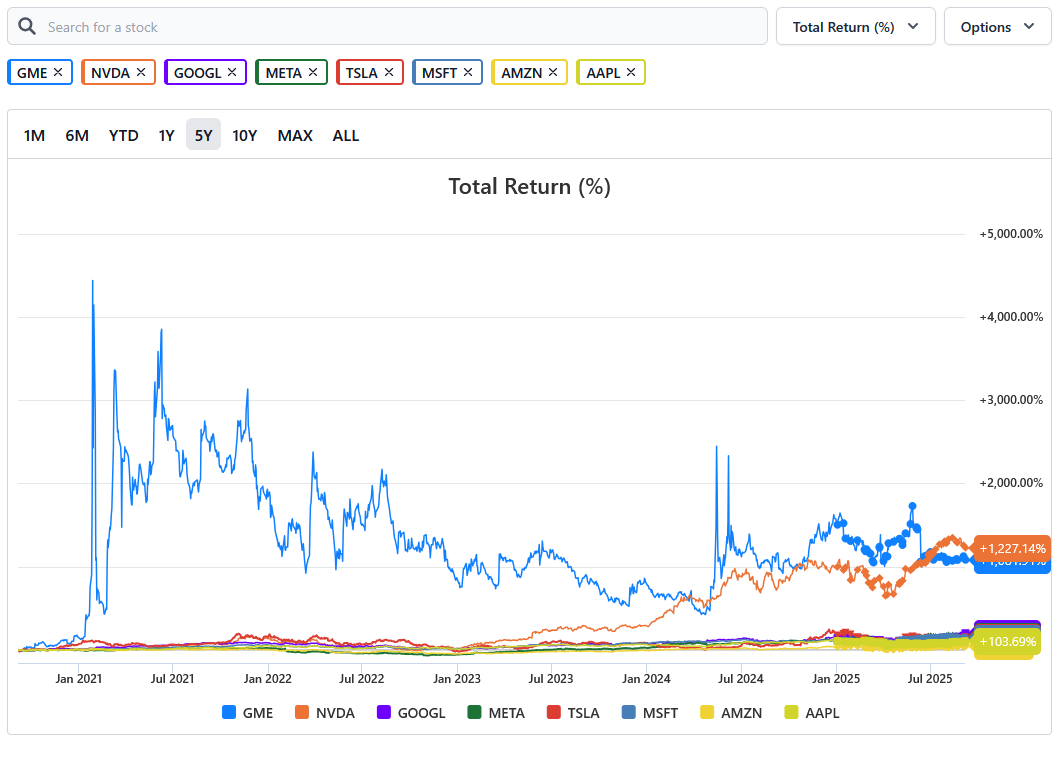Toggle GOOGL series in chart legend

click(412, 713)
